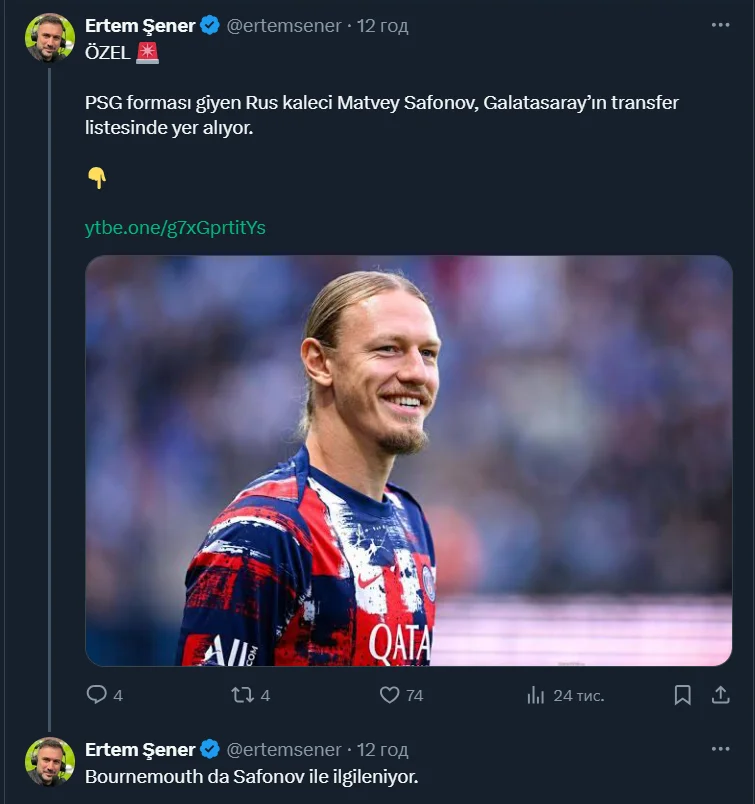The image size is (755, 804).
Task: Open more options menu on first tweet
Action: click(720, 26)
